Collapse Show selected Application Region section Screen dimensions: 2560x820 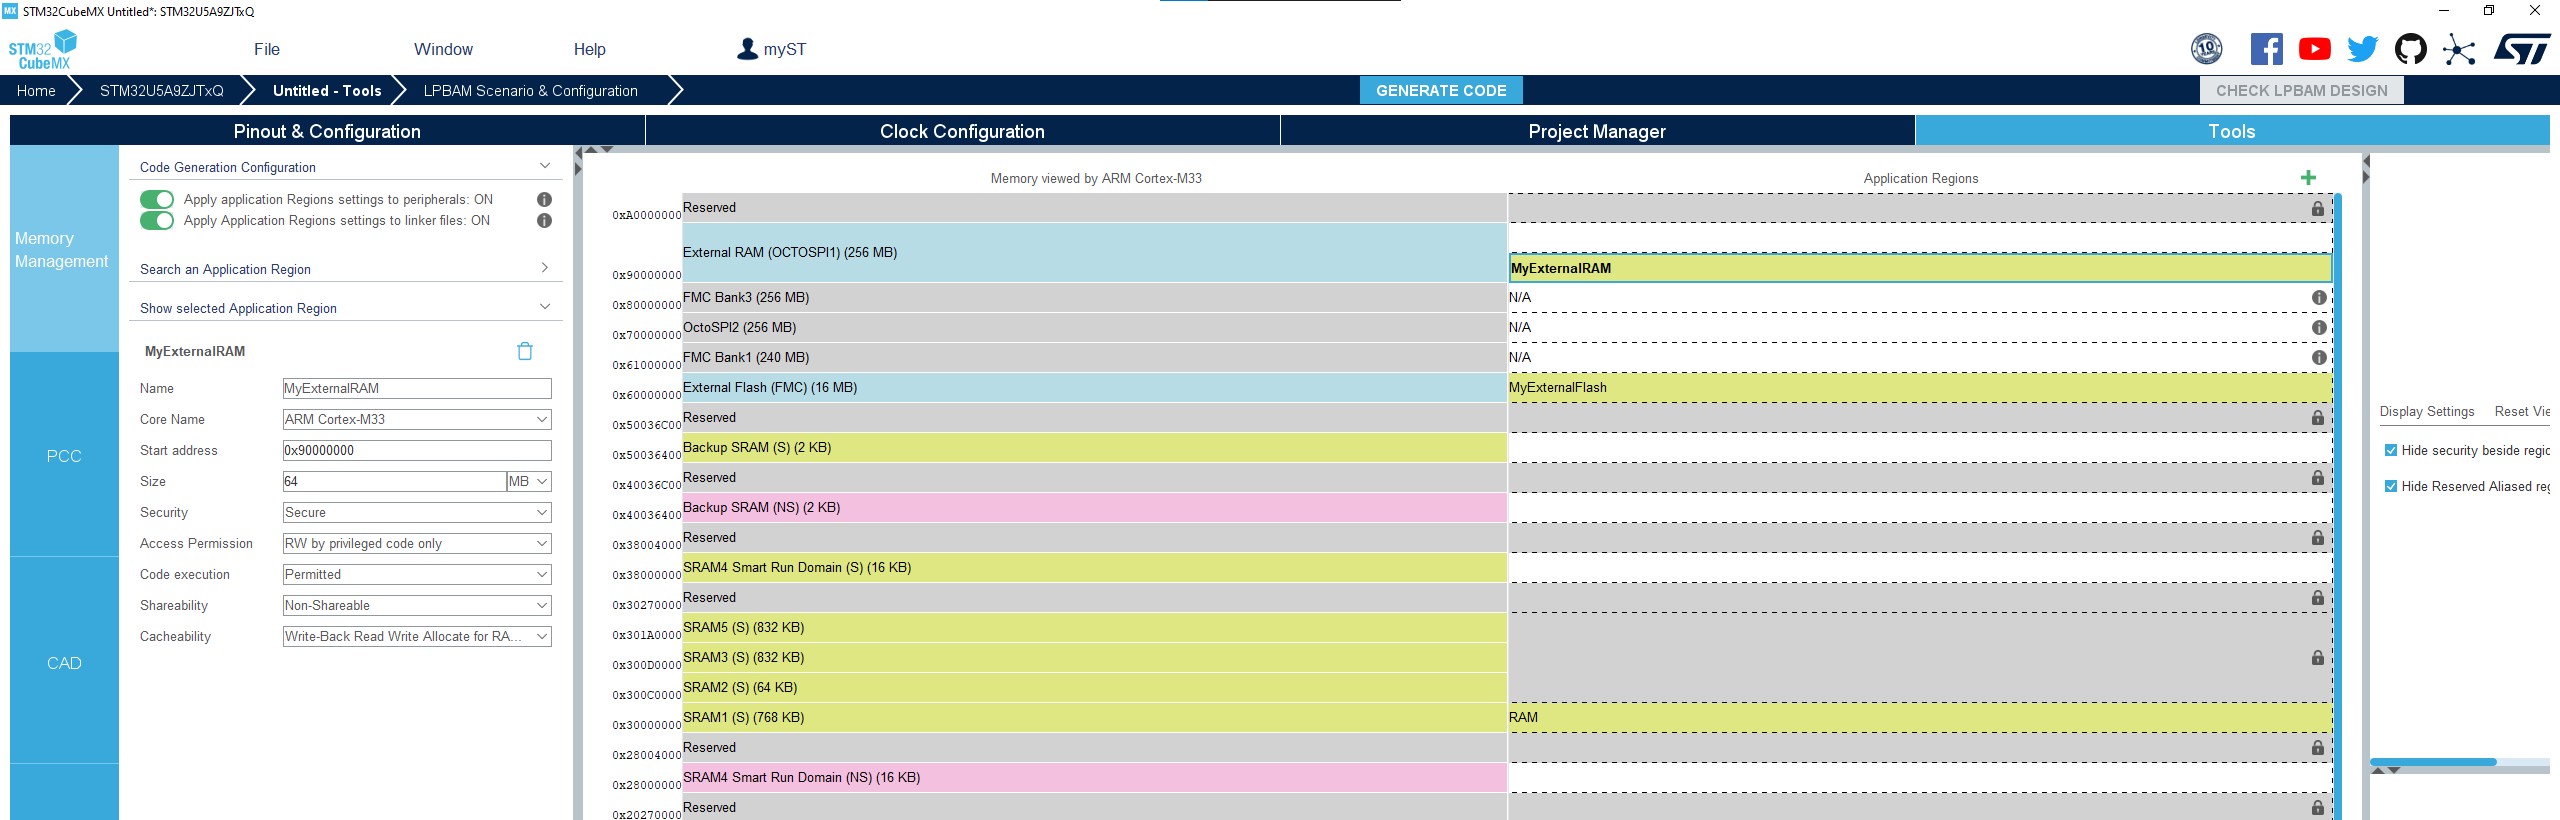coord(545,307)
